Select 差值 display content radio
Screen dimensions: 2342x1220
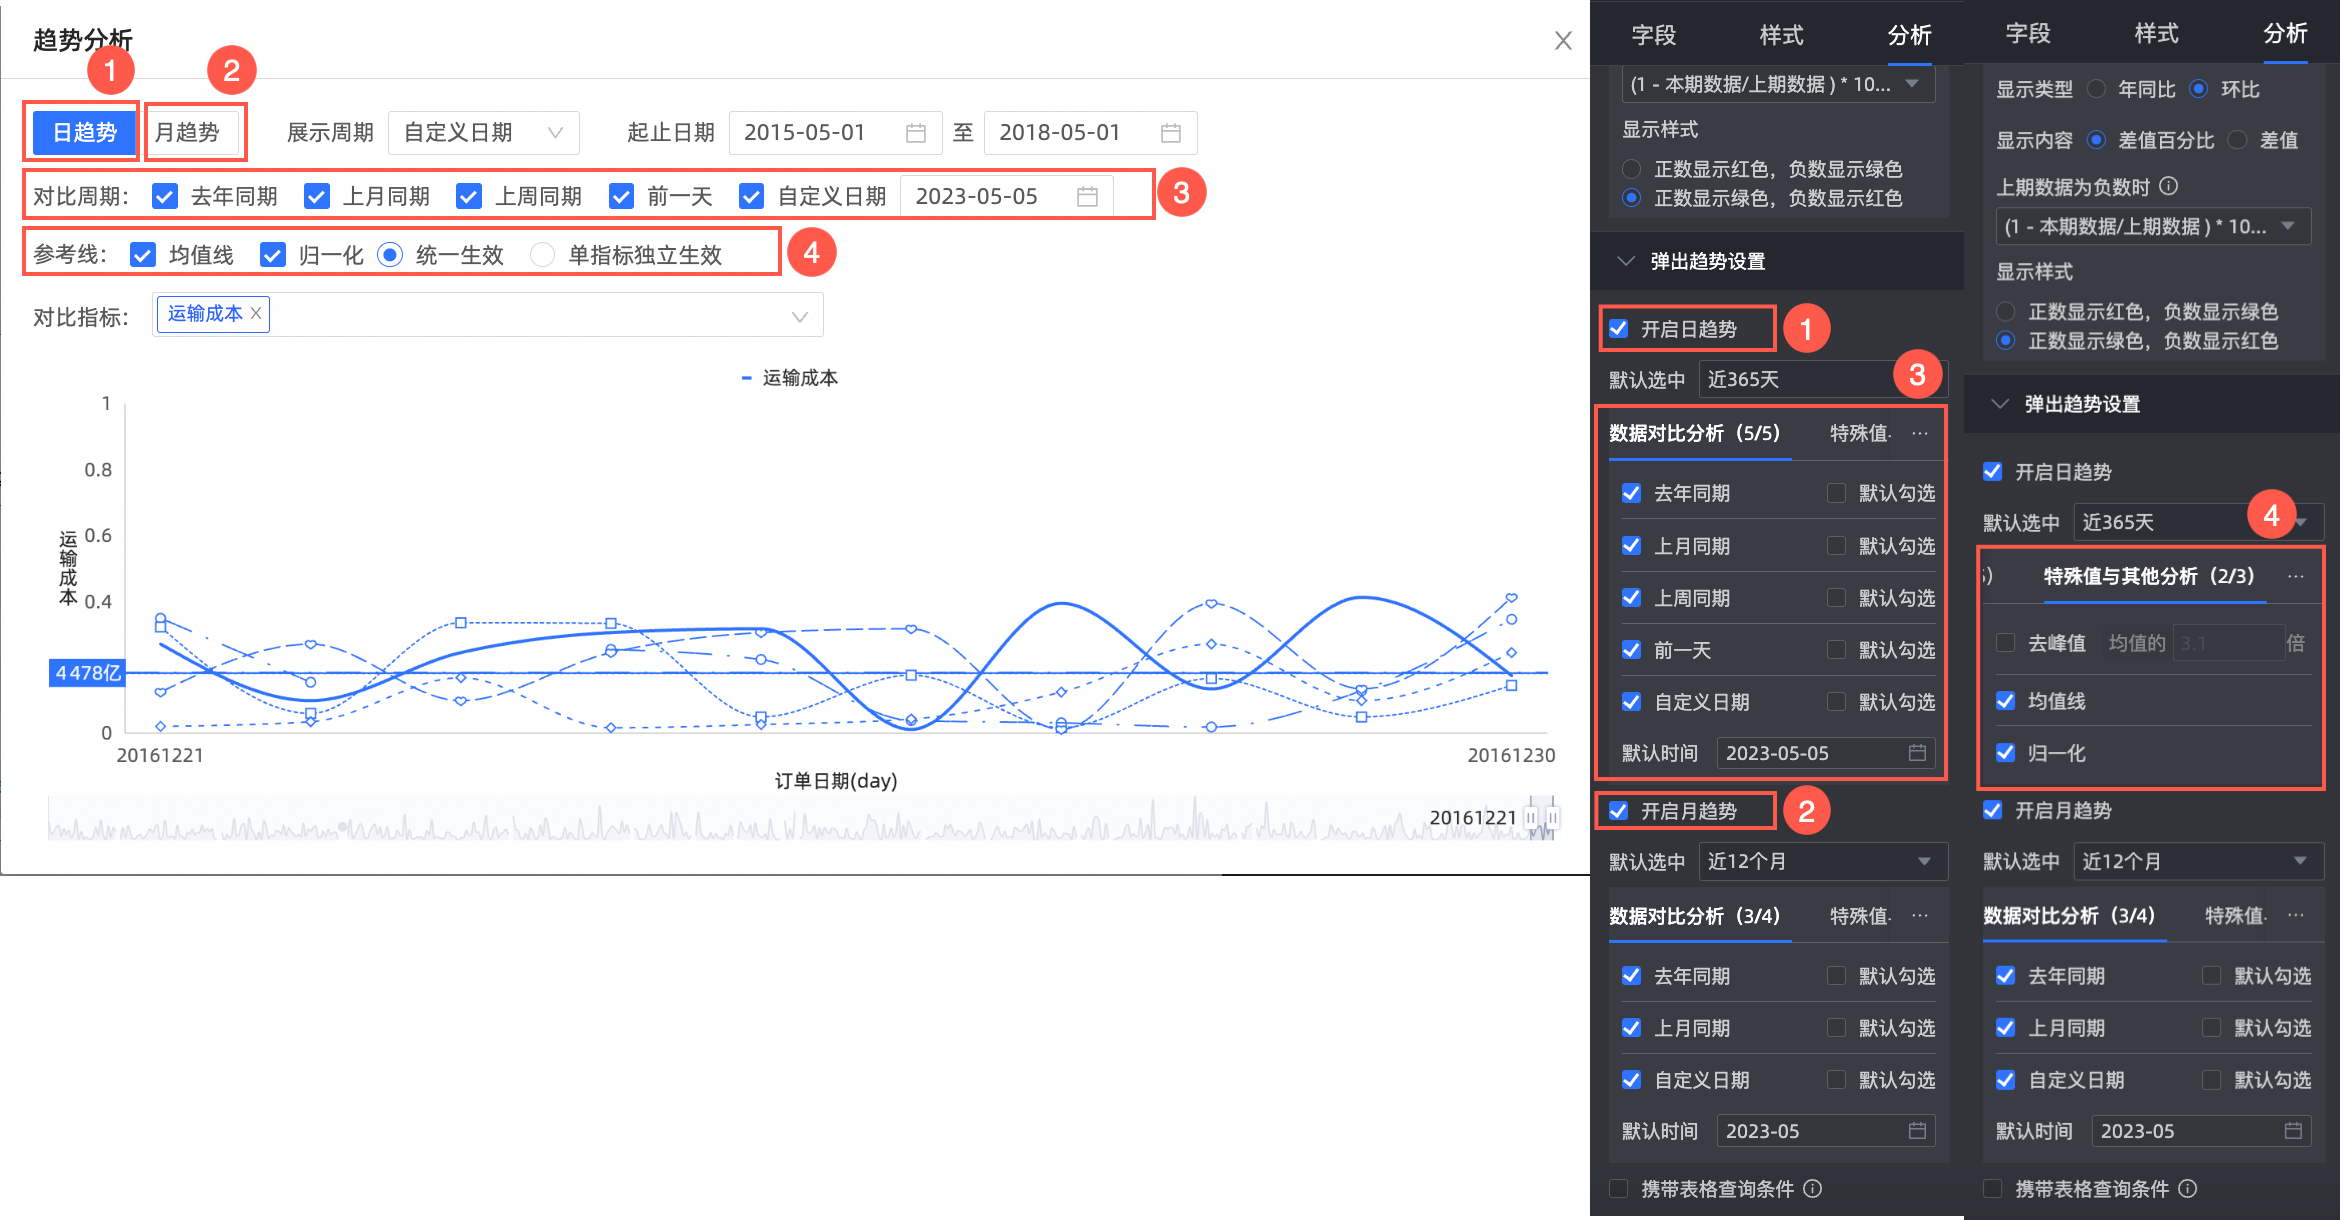(2238, 140)
